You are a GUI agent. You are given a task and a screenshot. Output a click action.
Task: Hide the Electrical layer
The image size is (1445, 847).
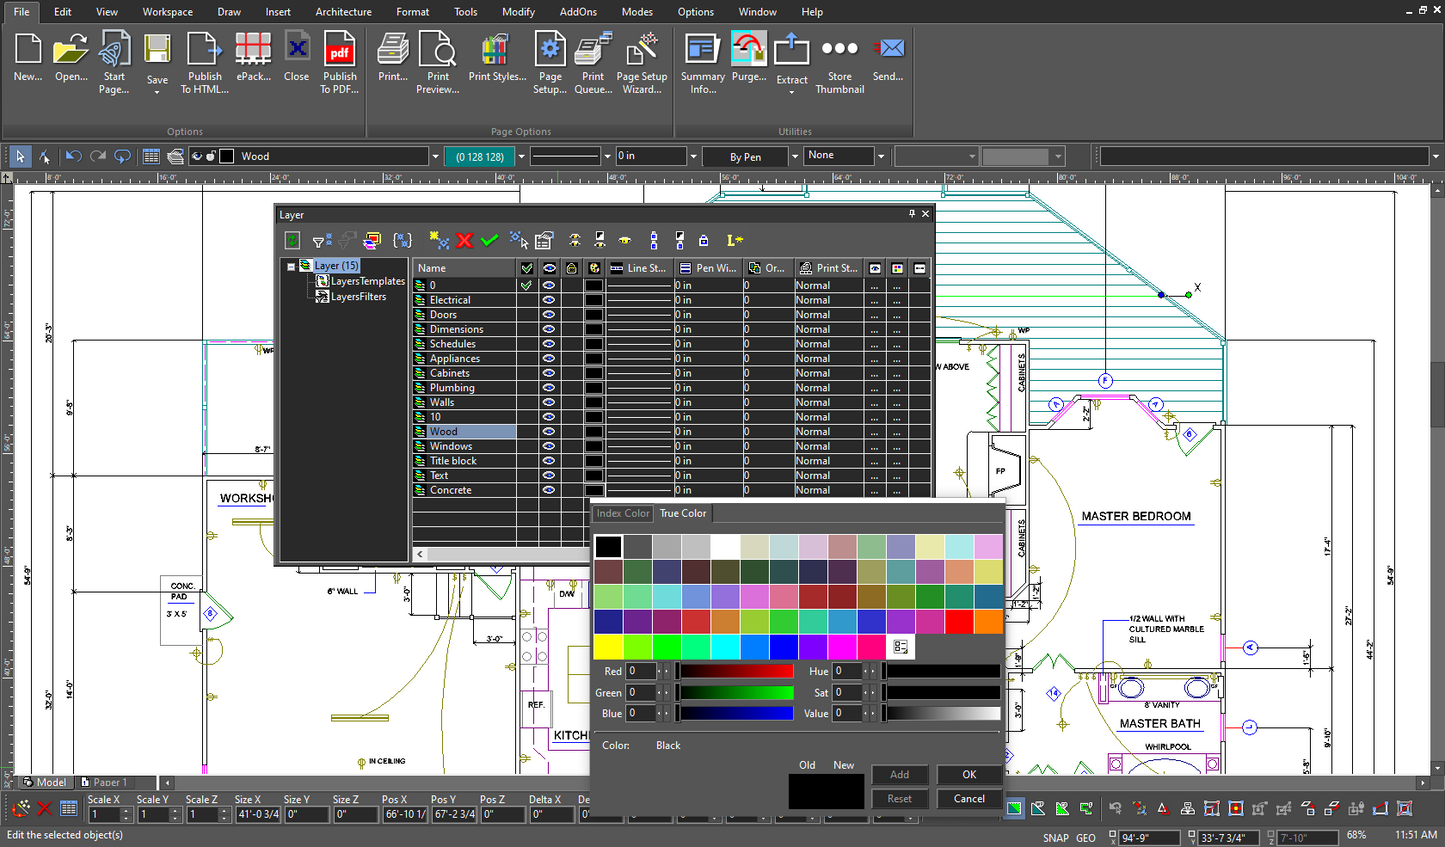pos(550,299)
